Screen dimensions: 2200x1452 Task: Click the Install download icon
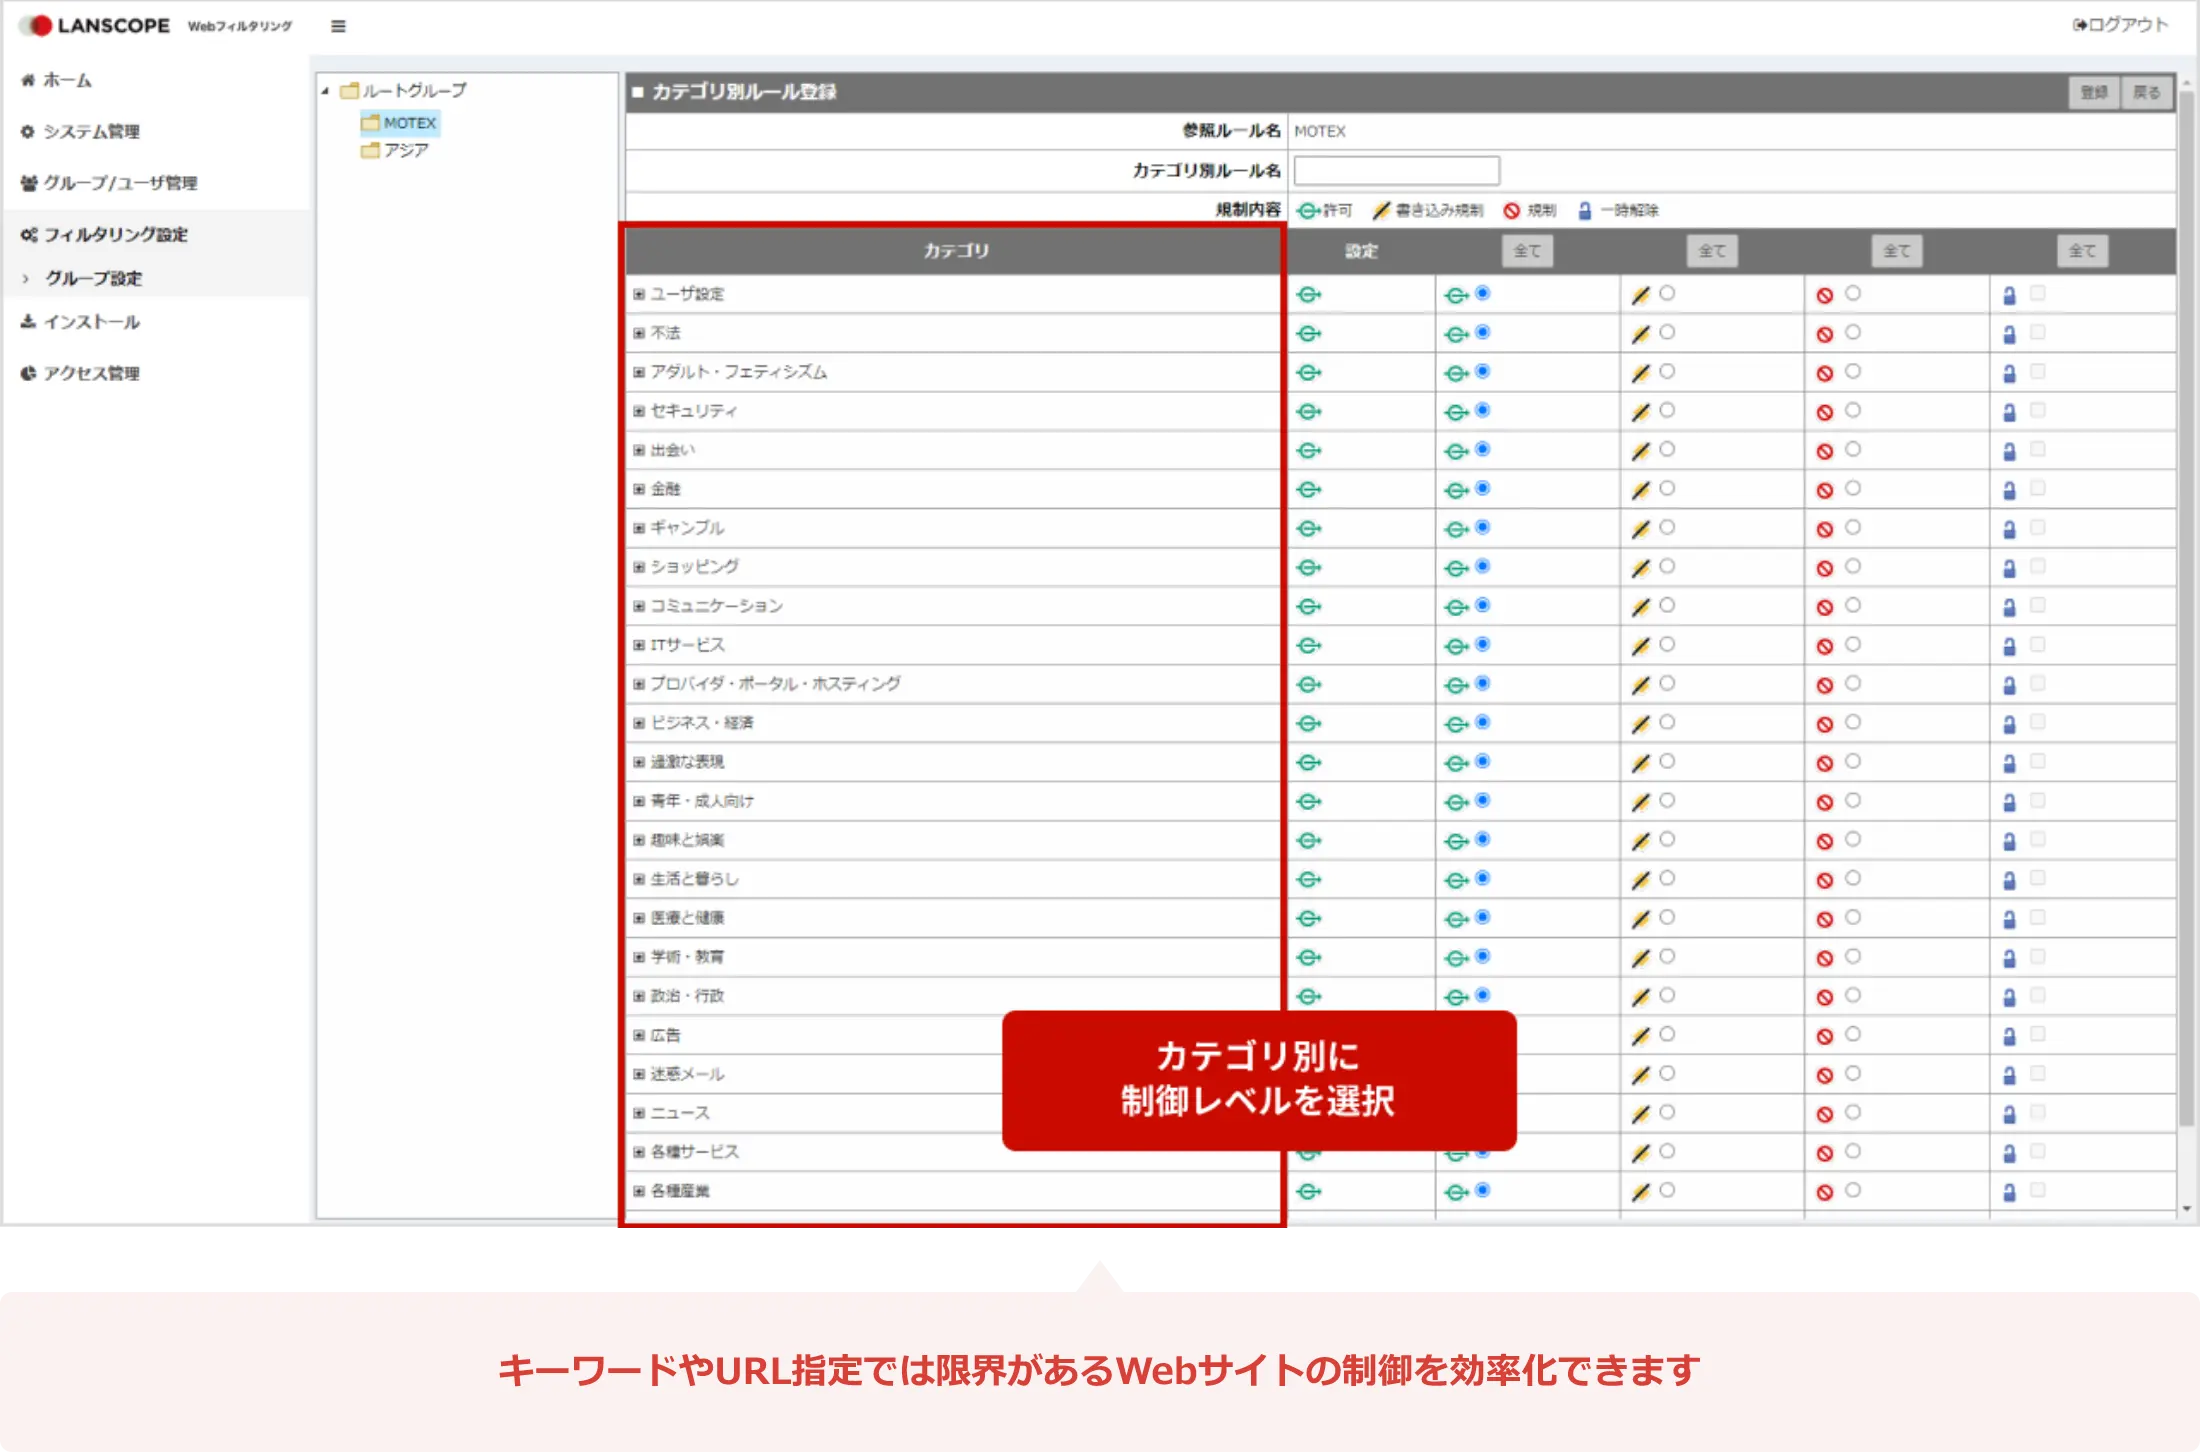pos(28,322)
